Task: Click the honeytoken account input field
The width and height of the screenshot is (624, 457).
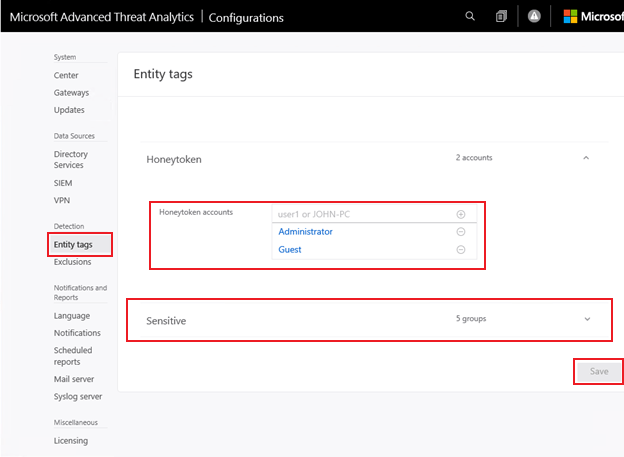Action: pyautogui.click(x=360, y=214)
